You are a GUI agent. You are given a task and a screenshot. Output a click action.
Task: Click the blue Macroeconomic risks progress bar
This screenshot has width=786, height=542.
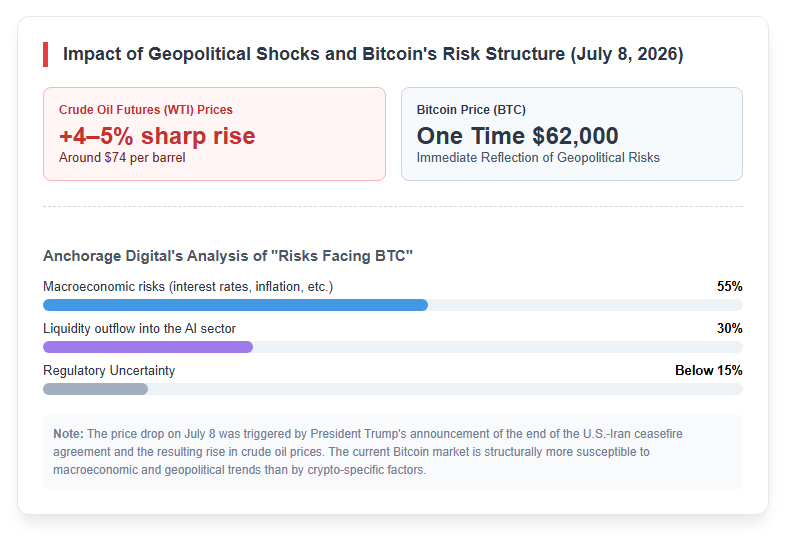[236, 305]
